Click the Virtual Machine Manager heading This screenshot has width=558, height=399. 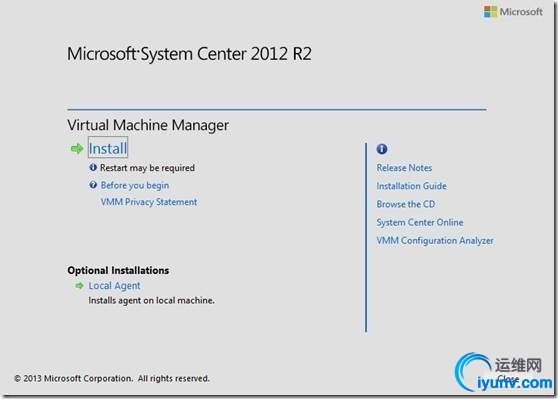coord(148,125)
